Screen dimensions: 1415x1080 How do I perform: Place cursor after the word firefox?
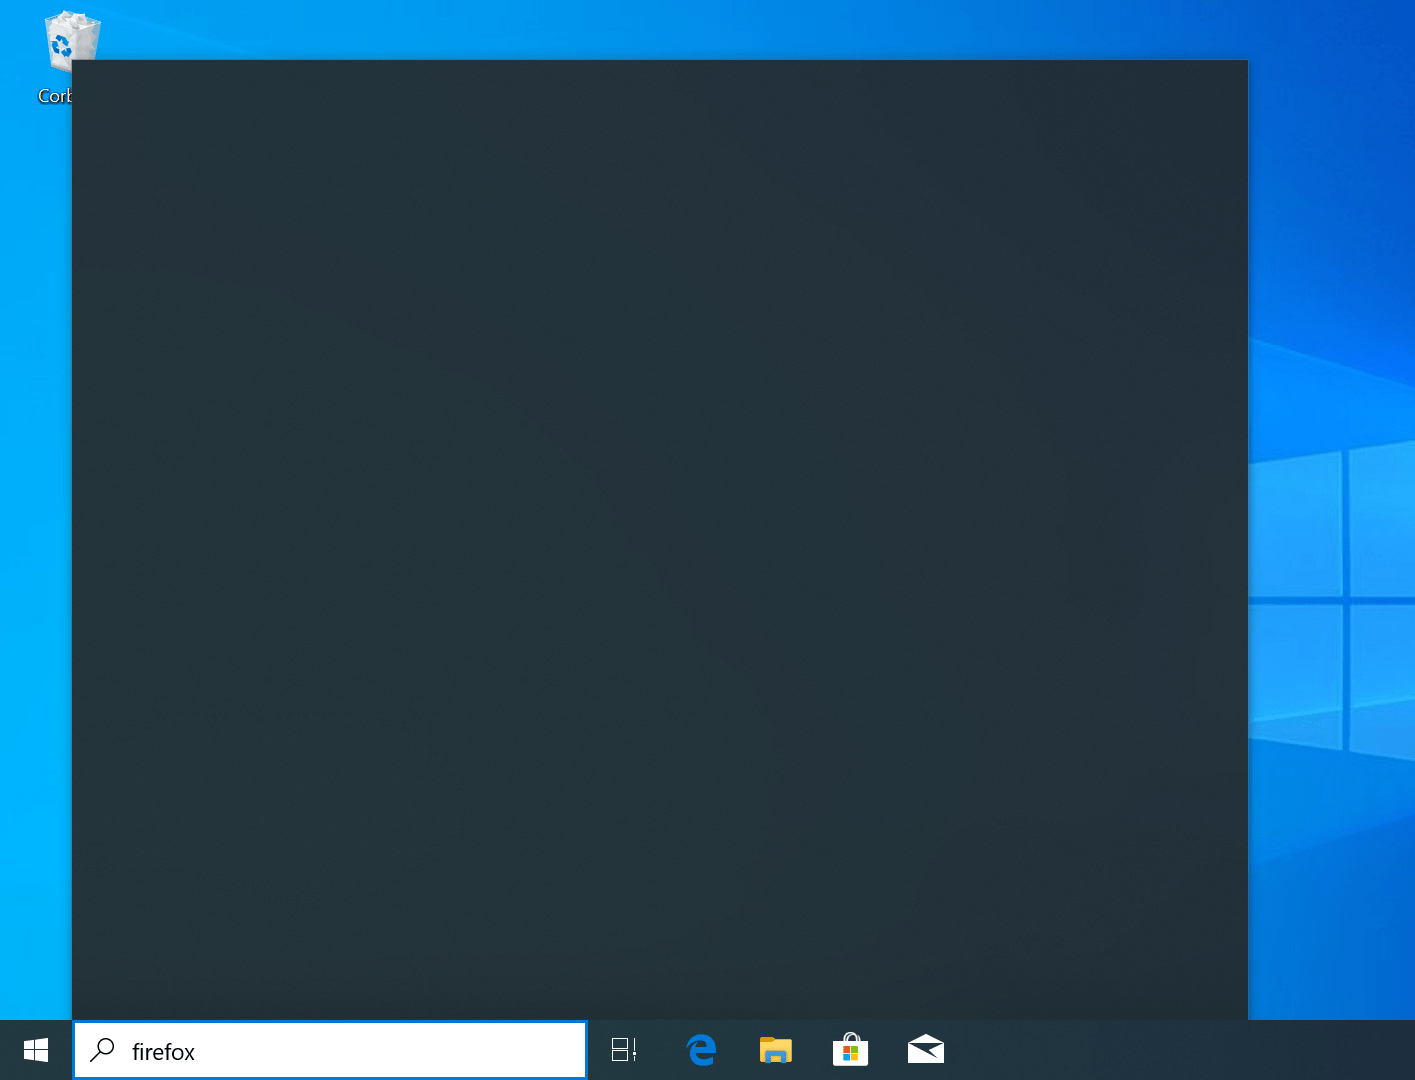(197, 1052)
